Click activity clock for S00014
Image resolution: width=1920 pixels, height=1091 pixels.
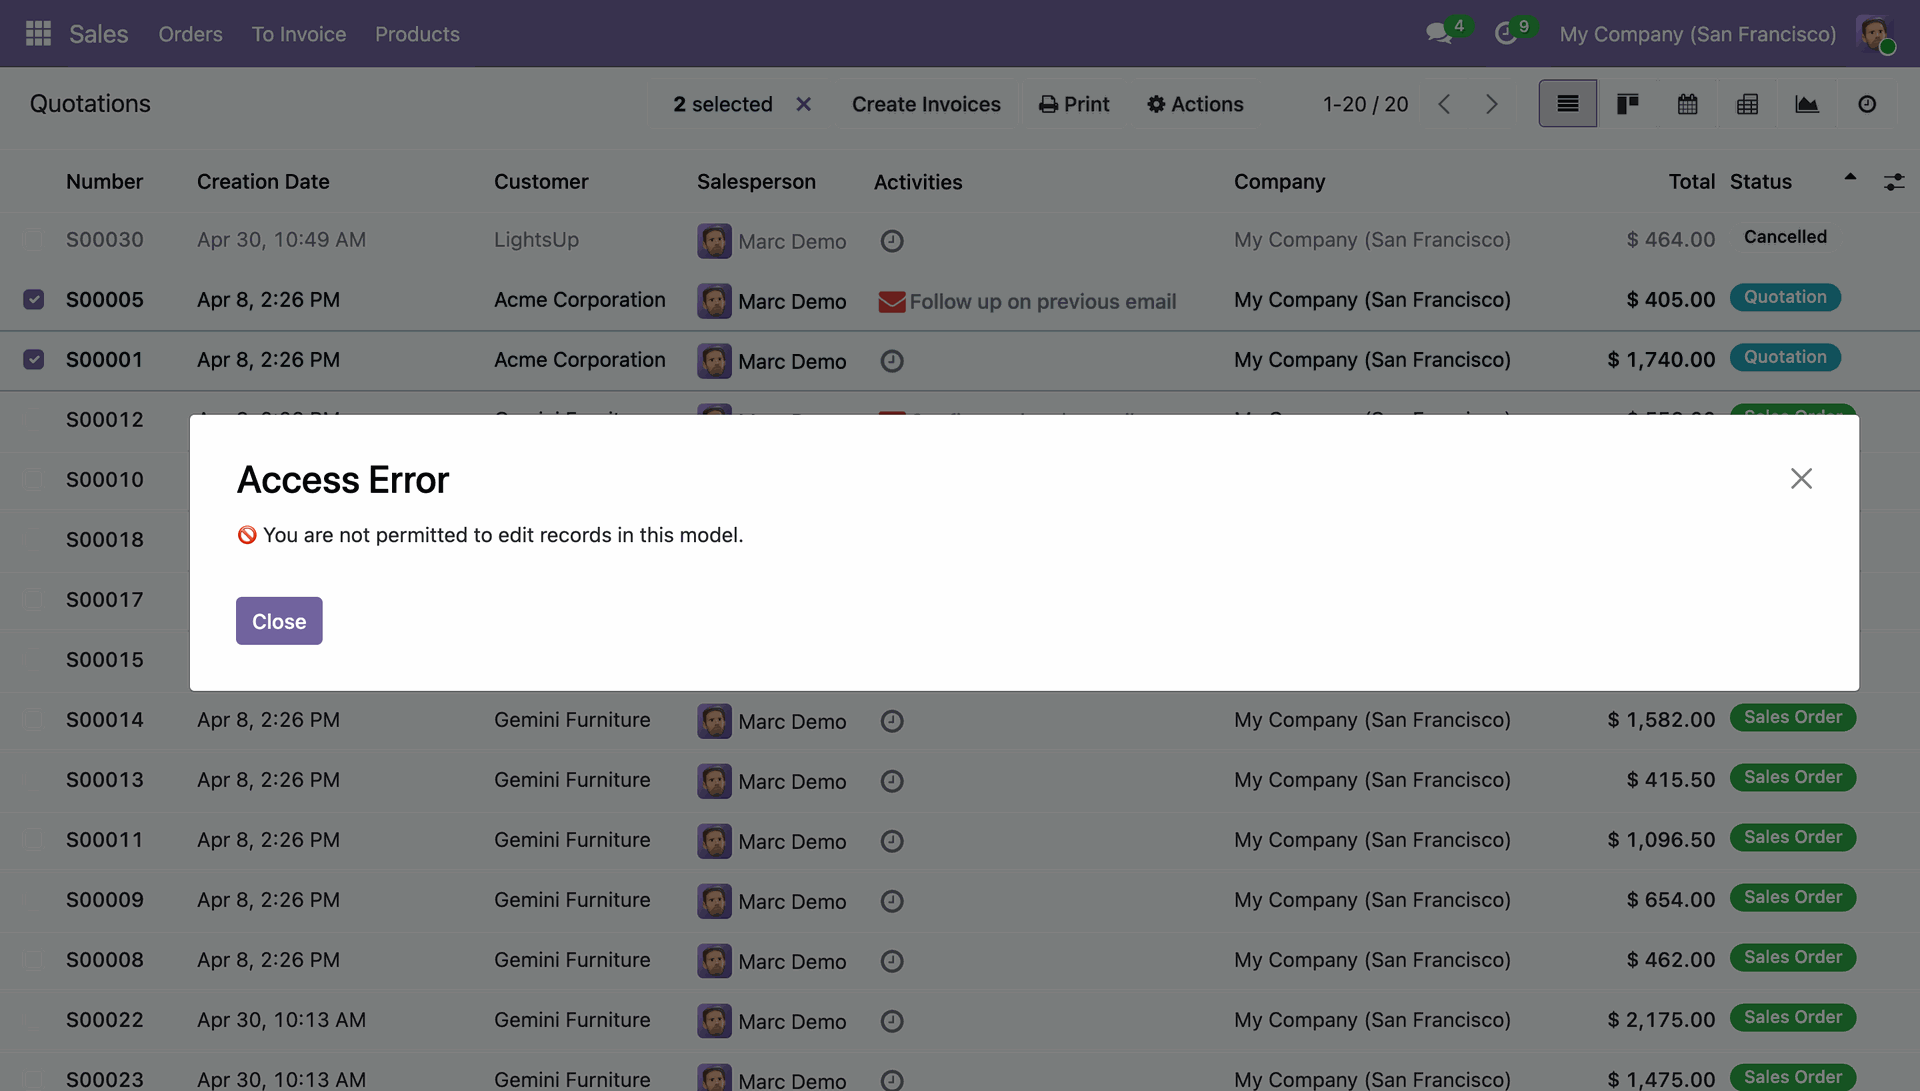pyautogui.click(x=892, y=721)
